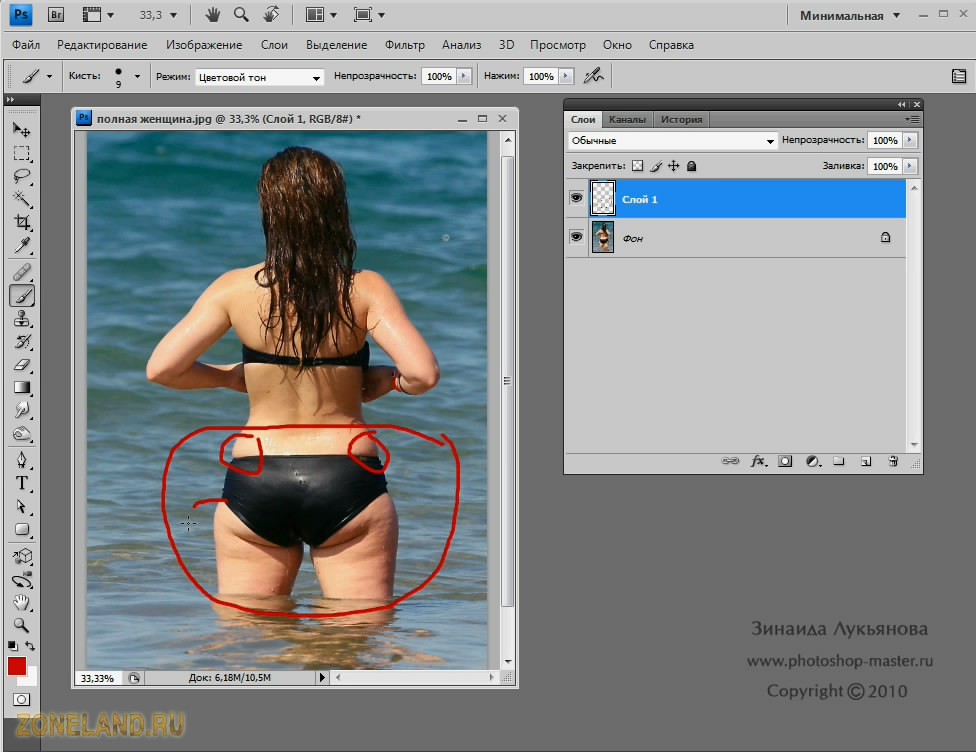This screenshot has width=976, height=752.
Task: Open the Слои menu
Action: point(274,45)
